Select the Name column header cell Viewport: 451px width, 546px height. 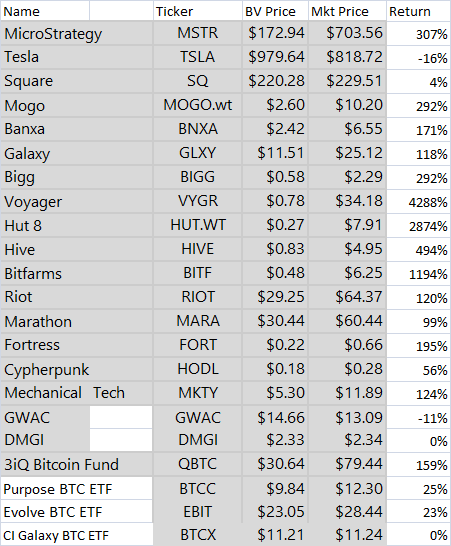point(45,11)
